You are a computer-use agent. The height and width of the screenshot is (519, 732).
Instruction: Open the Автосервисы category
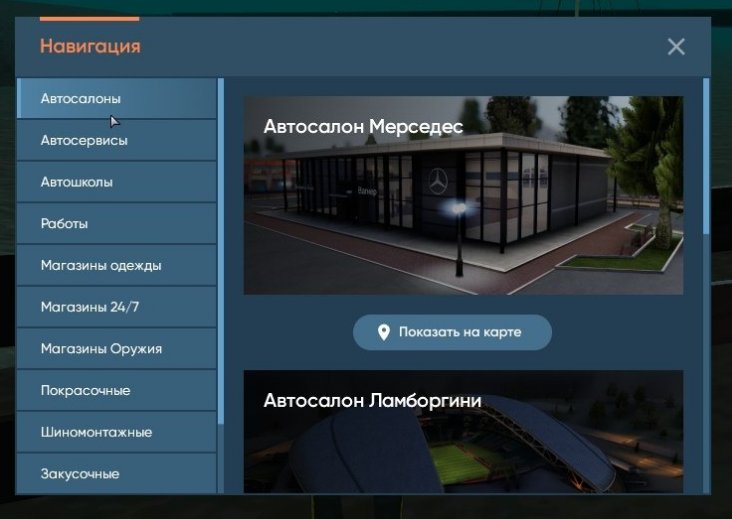[117, 140]
